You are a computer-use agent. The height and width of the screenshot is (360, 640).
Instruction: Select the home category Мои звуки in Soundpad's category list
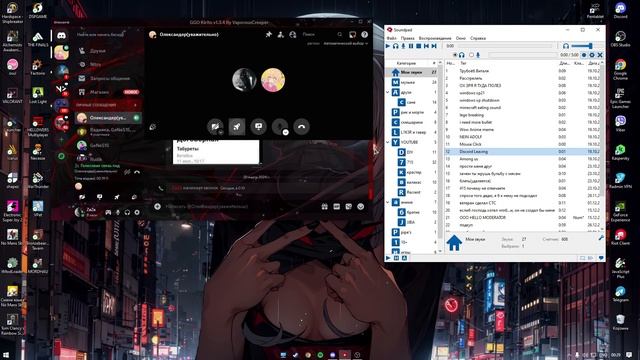[x=411, y=72]
